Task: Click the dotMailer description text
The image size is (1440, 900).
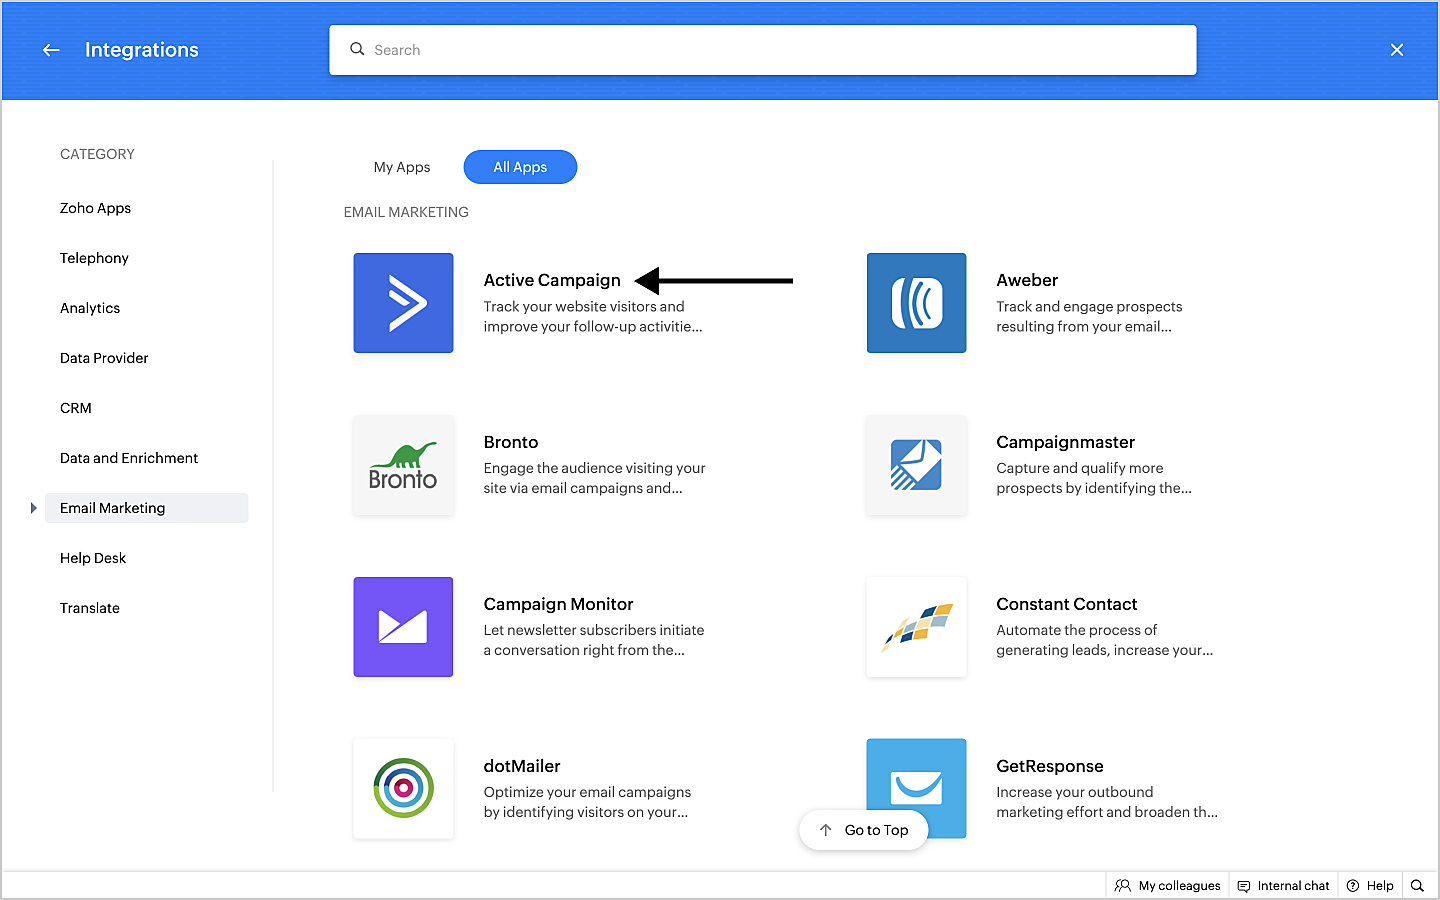Action: (x=588, y=802)
